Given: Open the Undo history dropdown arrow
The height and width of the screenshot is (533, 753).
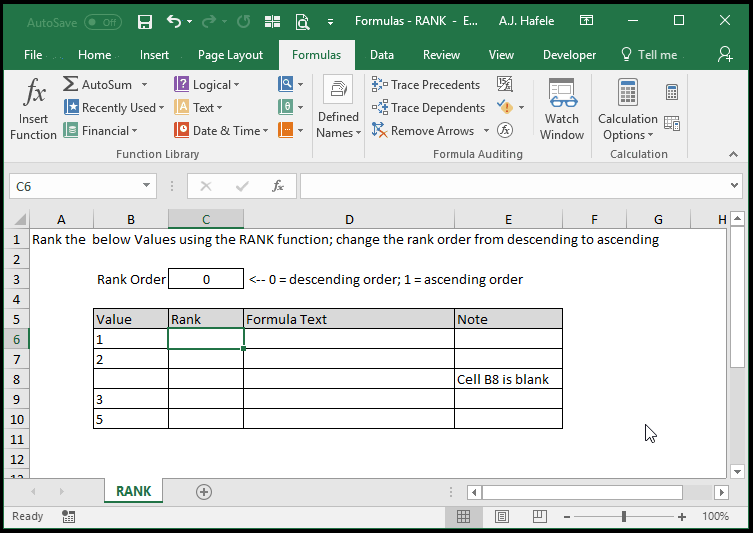Looking at the screenshot, I should coord(189,22).
